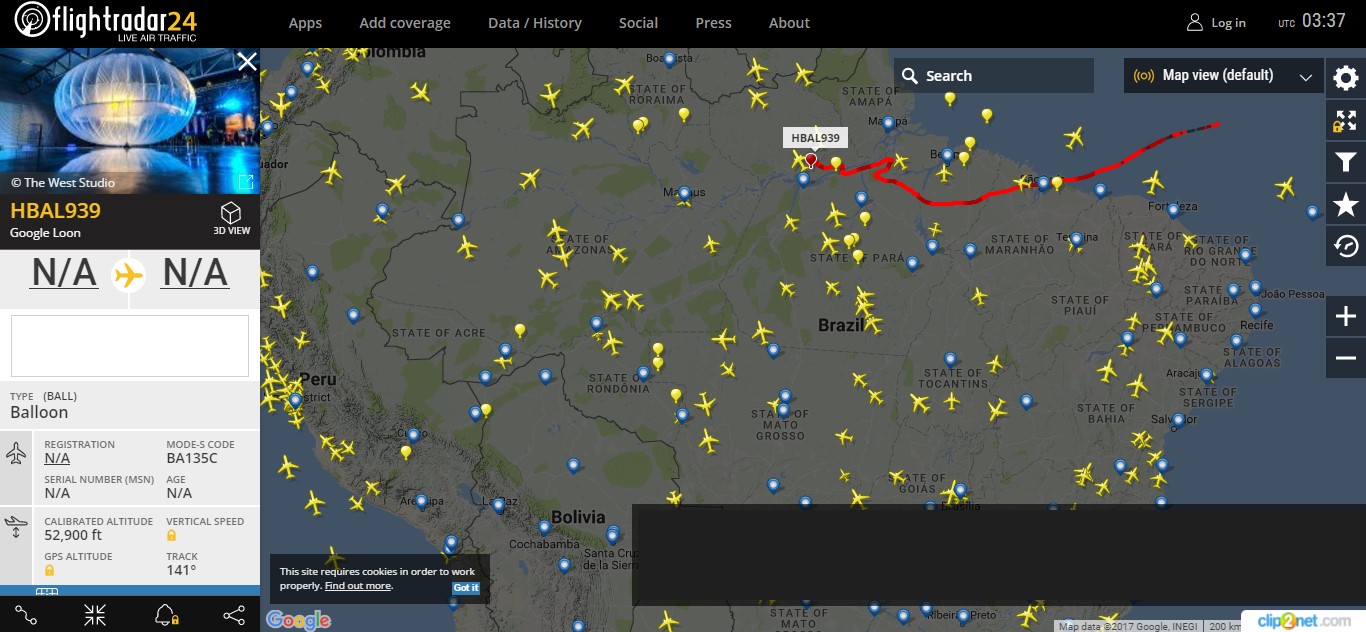Open the Data / History menu
1366x632 pixels.
click(535, 23)
